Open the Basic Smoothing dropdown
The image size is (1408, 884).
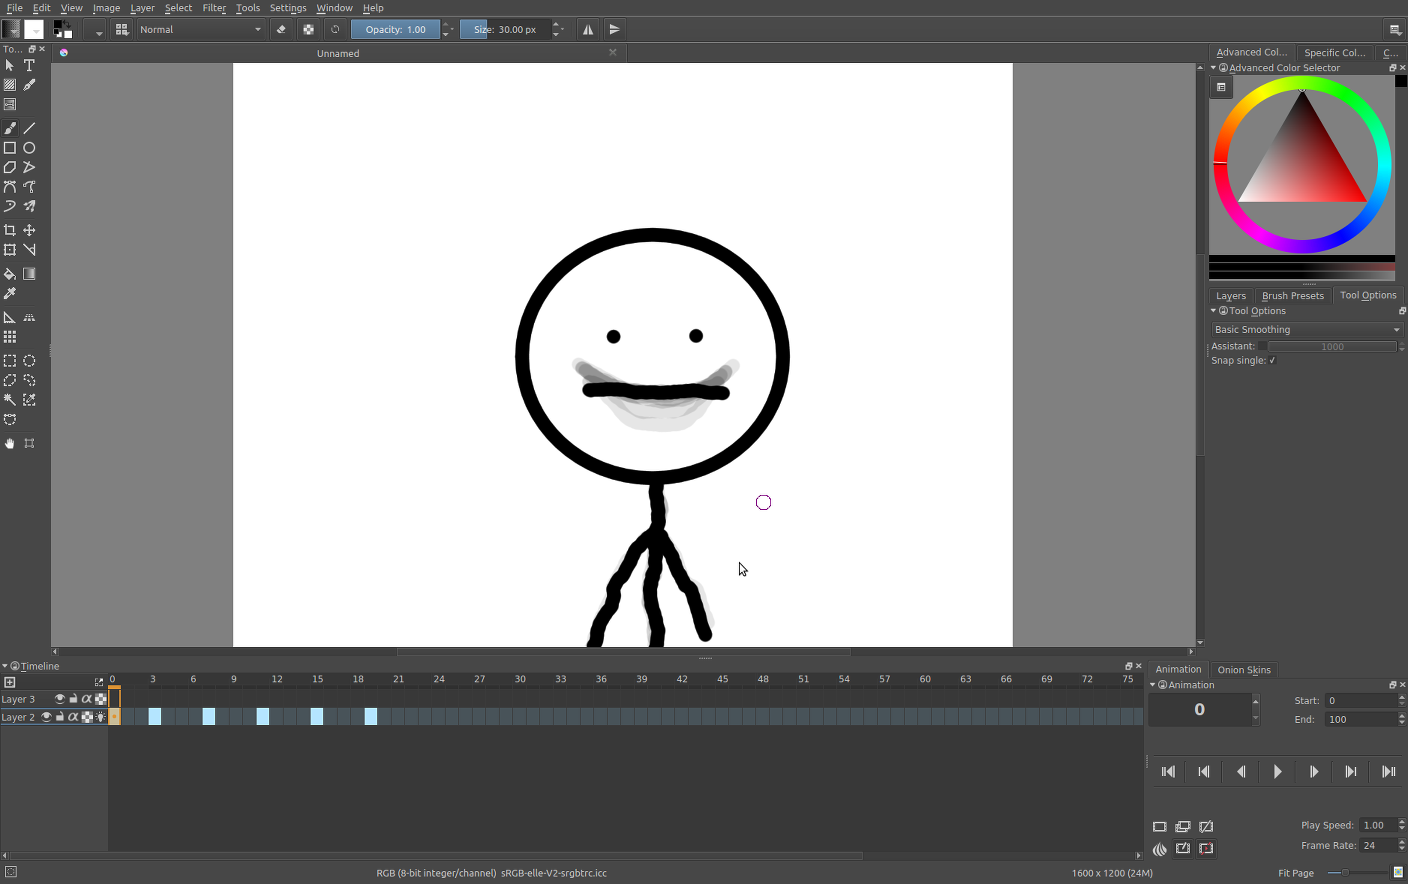click(1306, 330)
